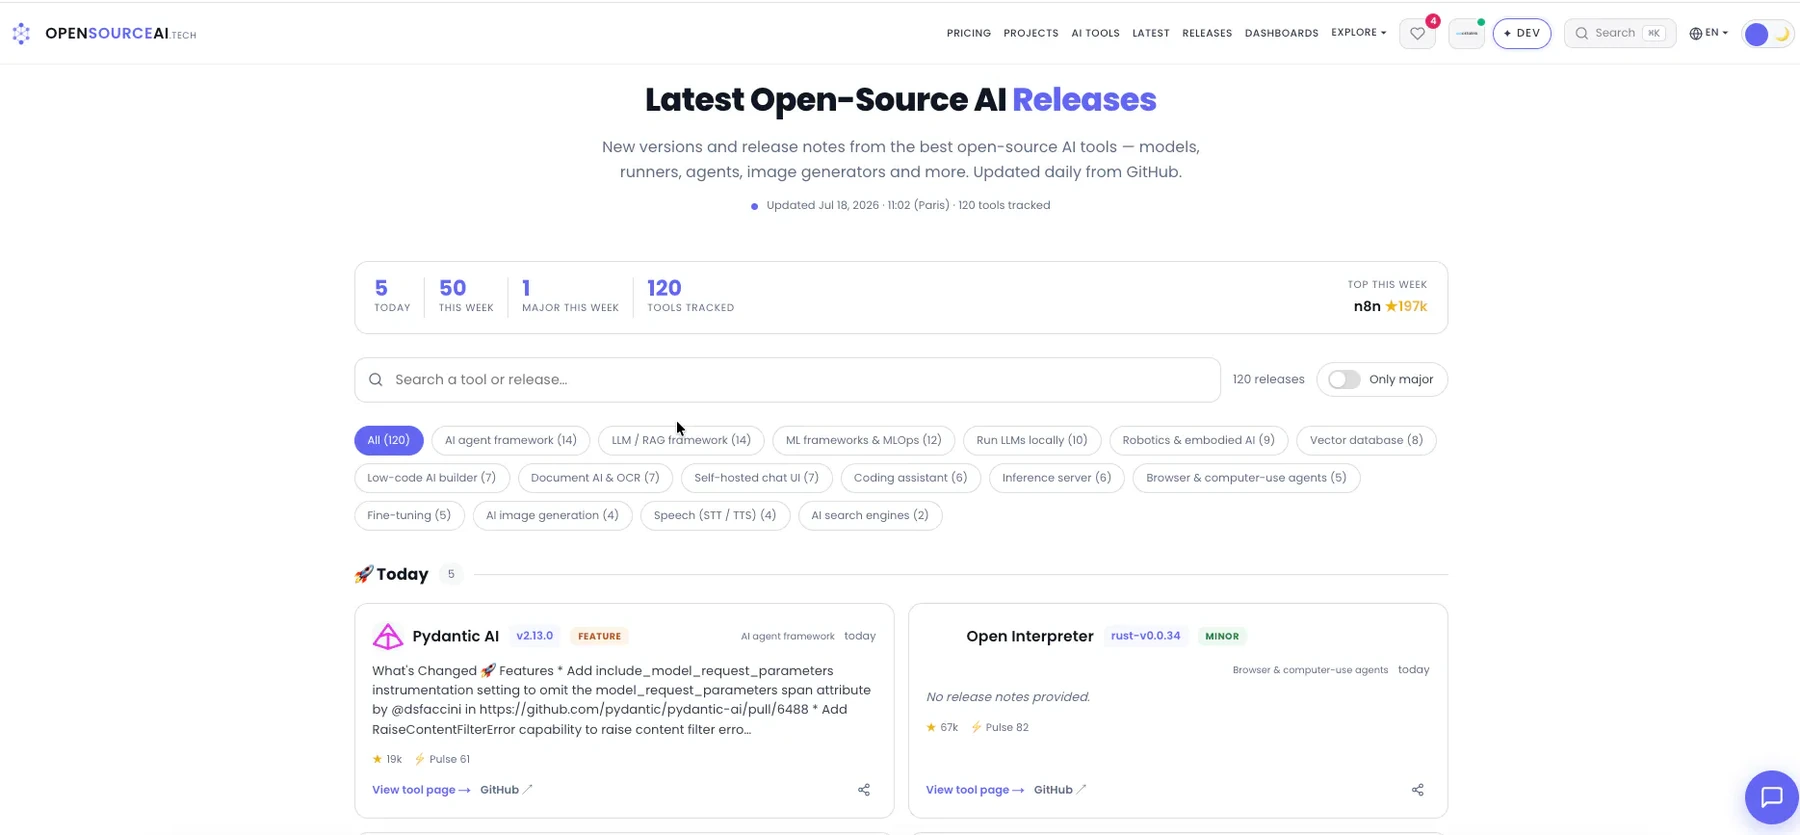Click the Pydantic AI 19k stars count
This screenshot has width=1800, height=835.
coord(387,759)
